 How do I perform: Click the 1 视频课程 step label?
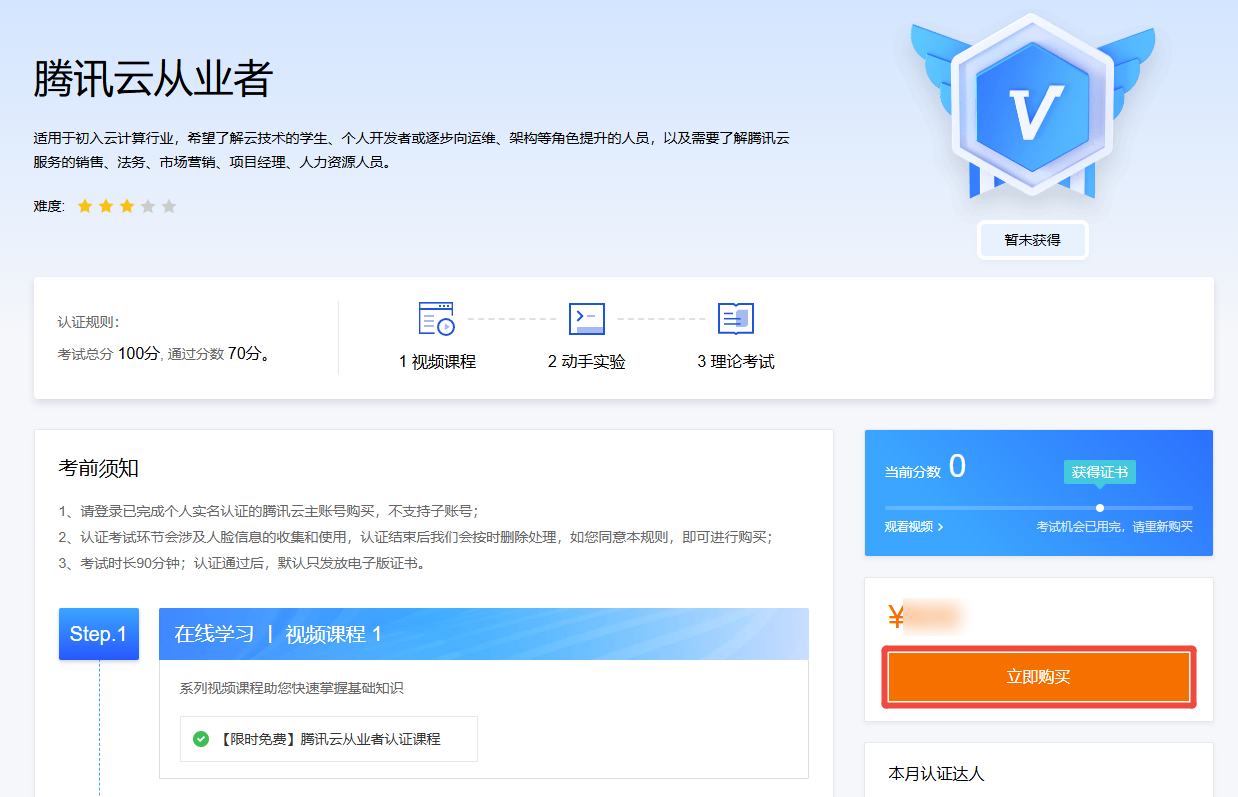tap(437, 362)
